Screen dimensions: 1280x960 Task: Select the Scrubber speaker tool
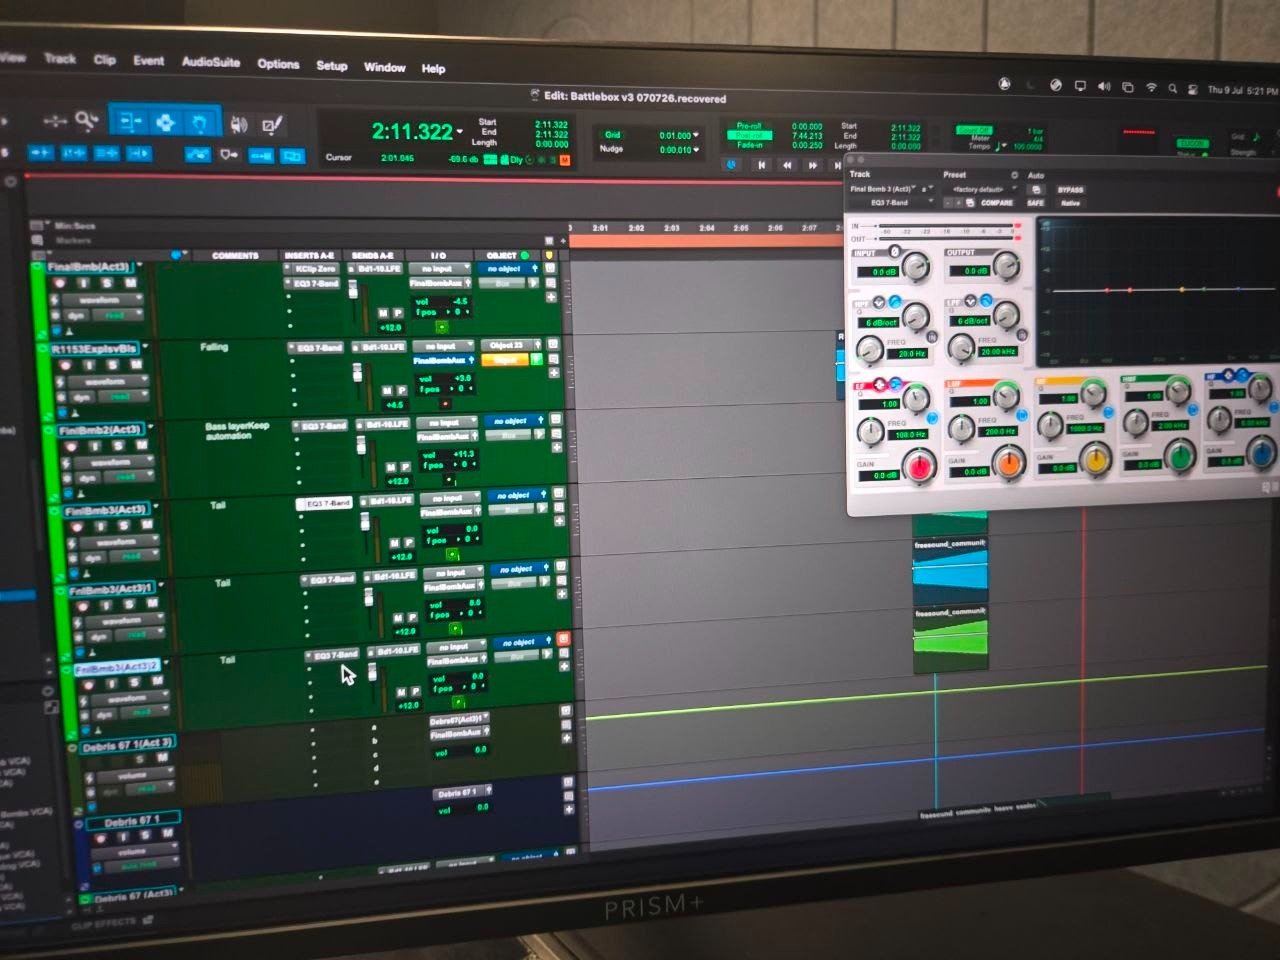coord(239,125)
